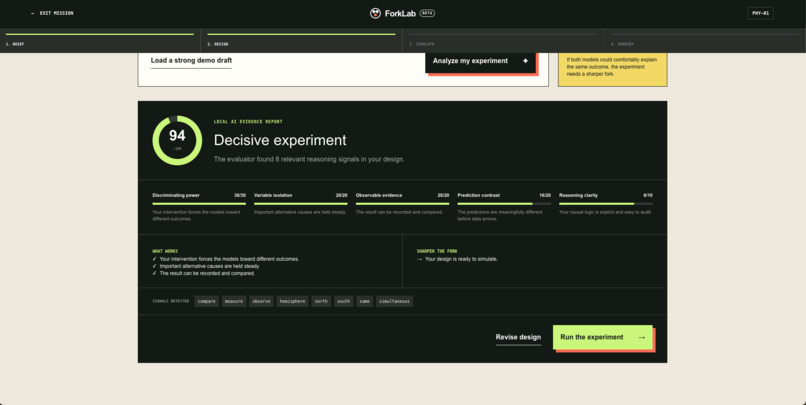Click the Local AI Evidence Report label
Screen dimensions: 806x405
tap(248, 122)
